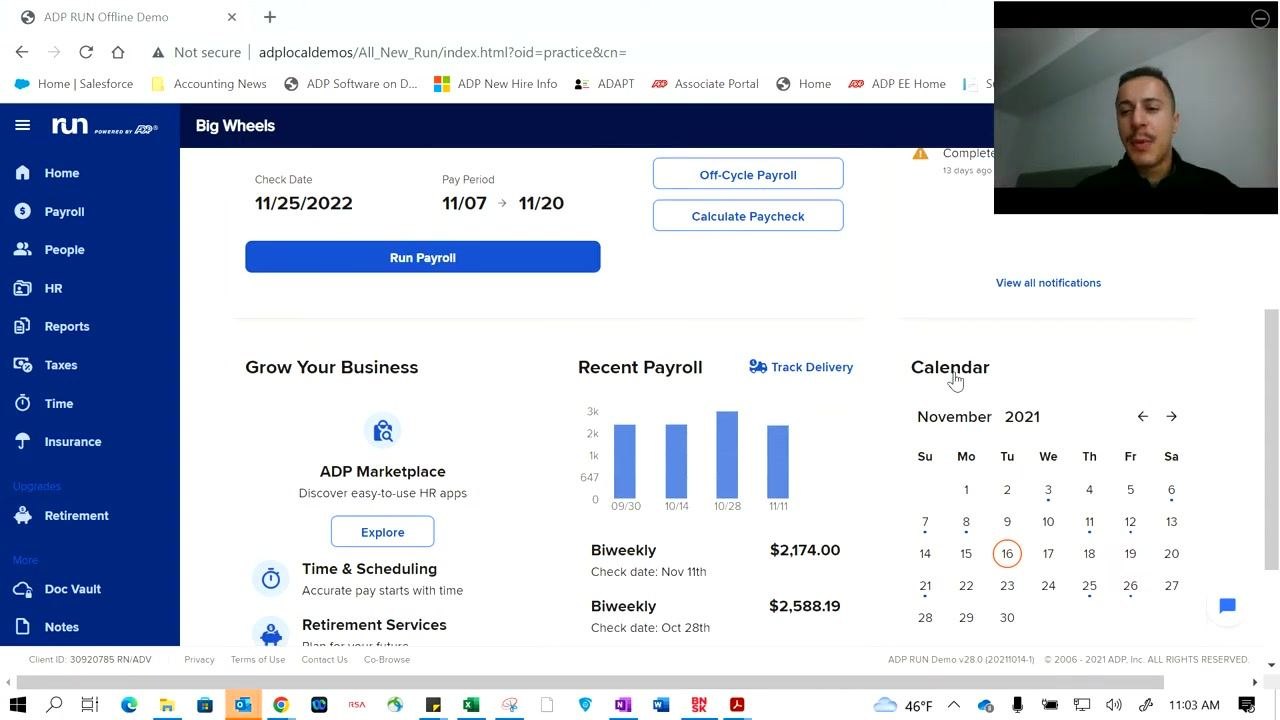Click the Time clock icon in sidebar
This screenshot has height=720, width=1280.
[22, 403]
